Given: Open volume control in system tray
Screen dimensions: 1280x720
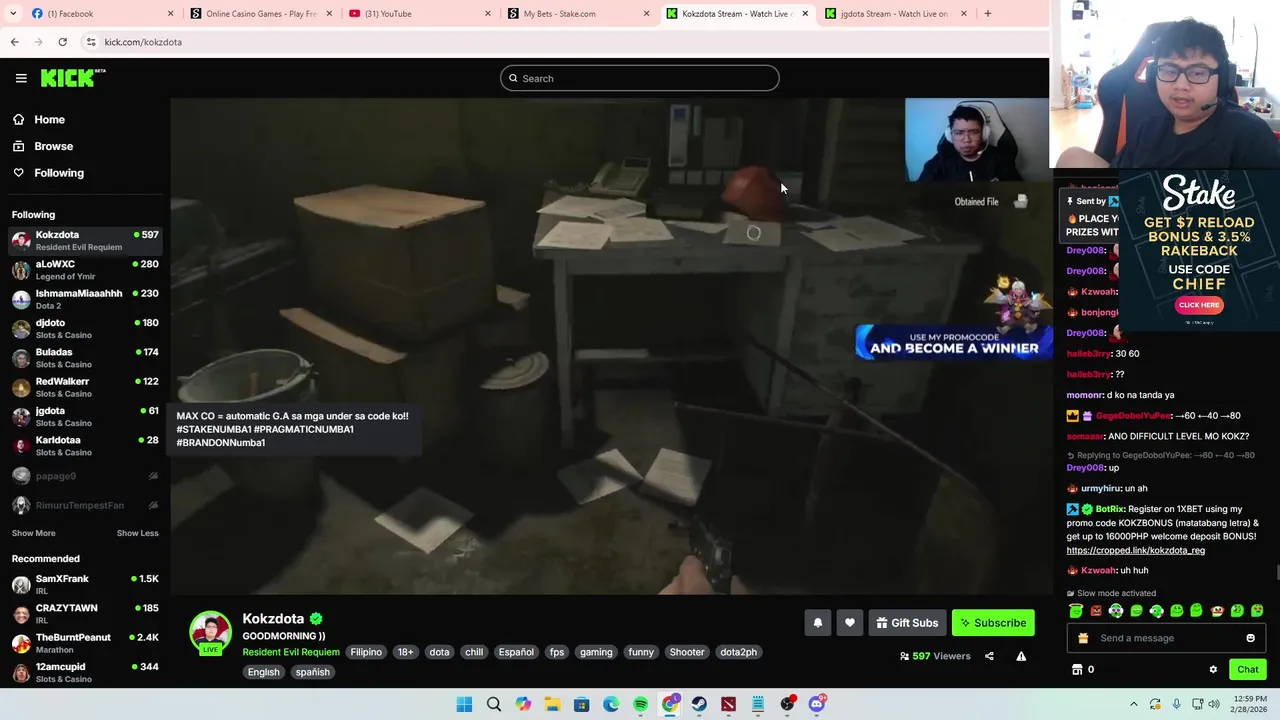Looking at the screenshot, I should click(1213, 704).
